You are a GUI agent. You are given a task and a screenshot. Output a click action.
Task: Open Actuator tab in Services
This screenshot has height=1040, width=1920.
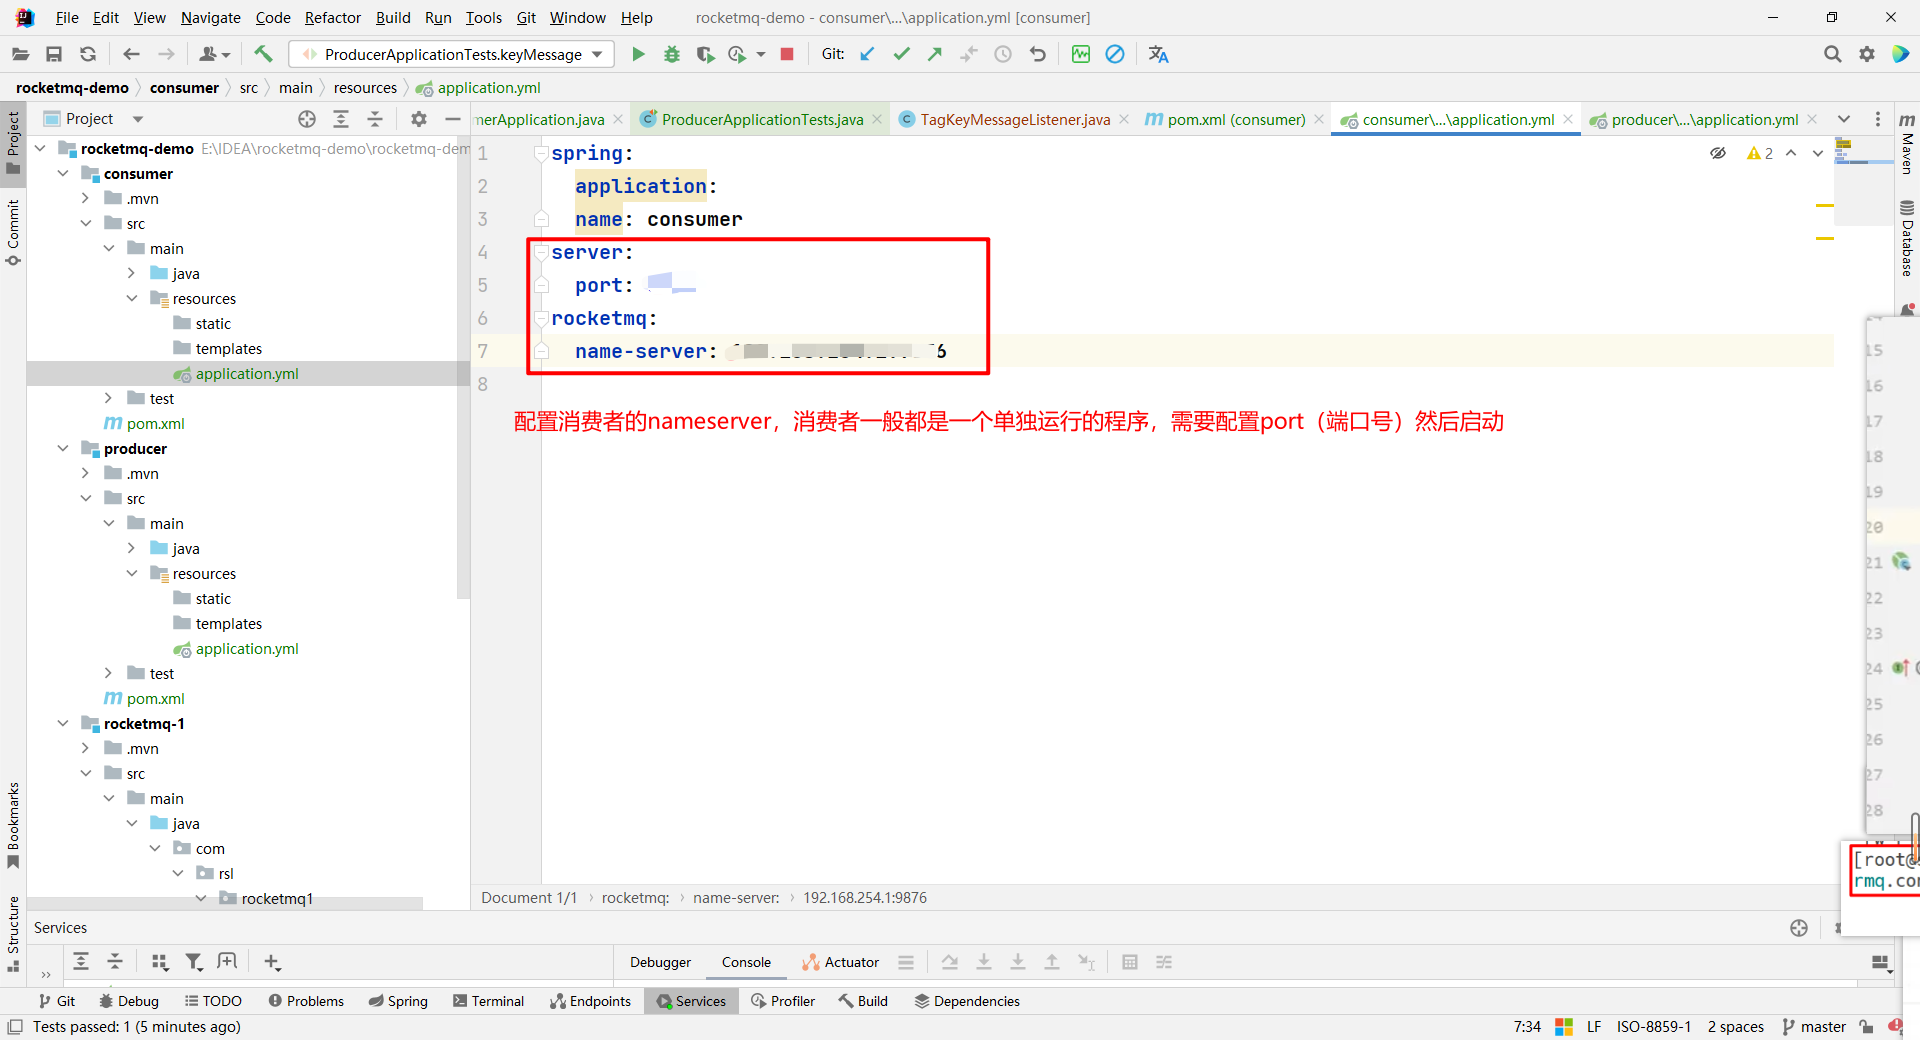(841, 962)
